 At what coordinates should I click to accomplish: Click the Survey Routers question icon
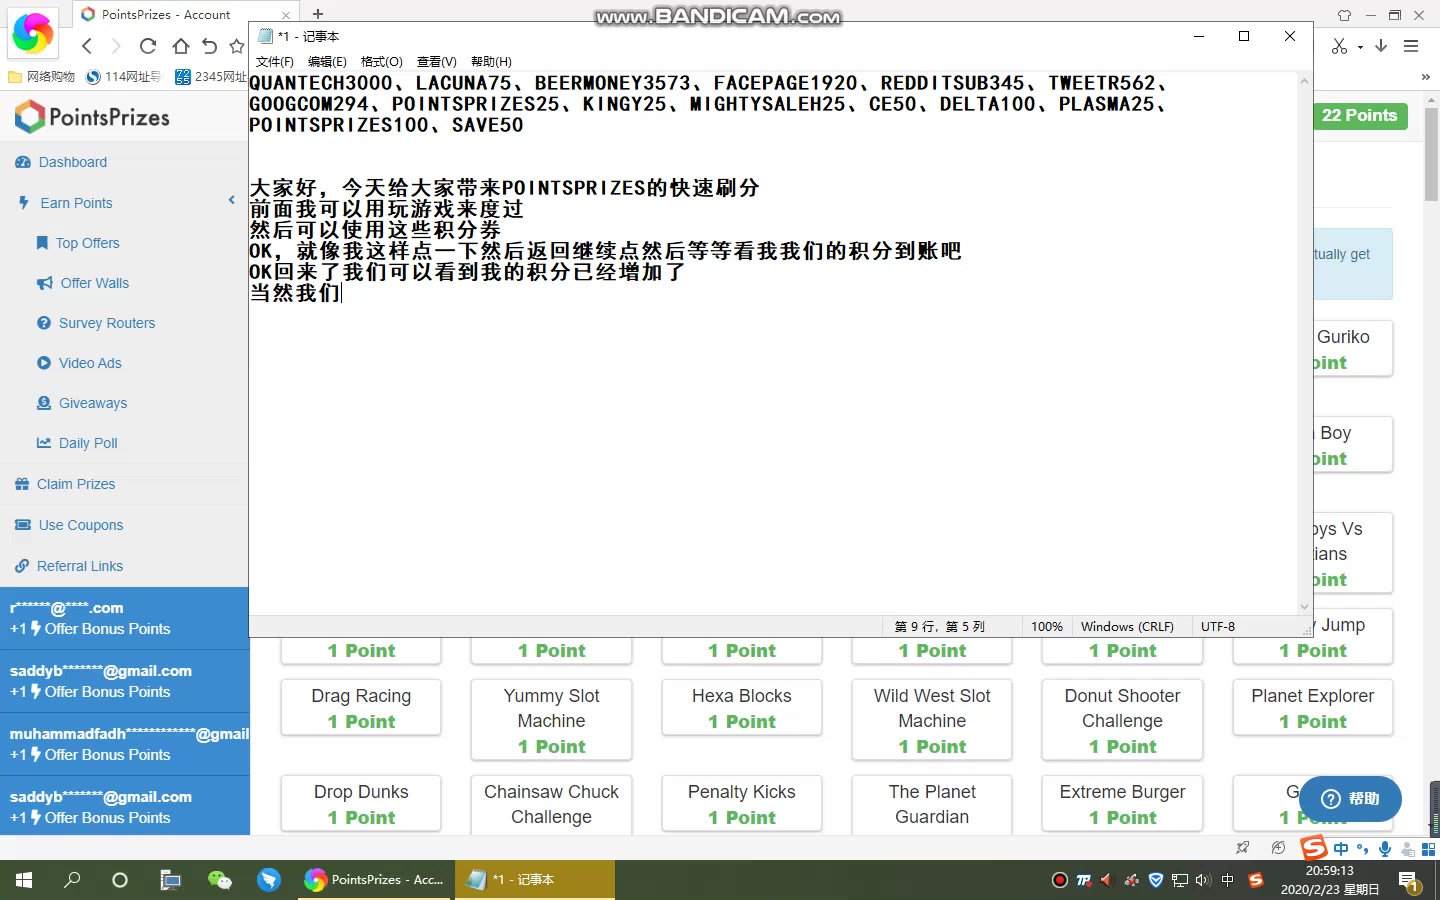pyautogui.click(x=44, y=323)
